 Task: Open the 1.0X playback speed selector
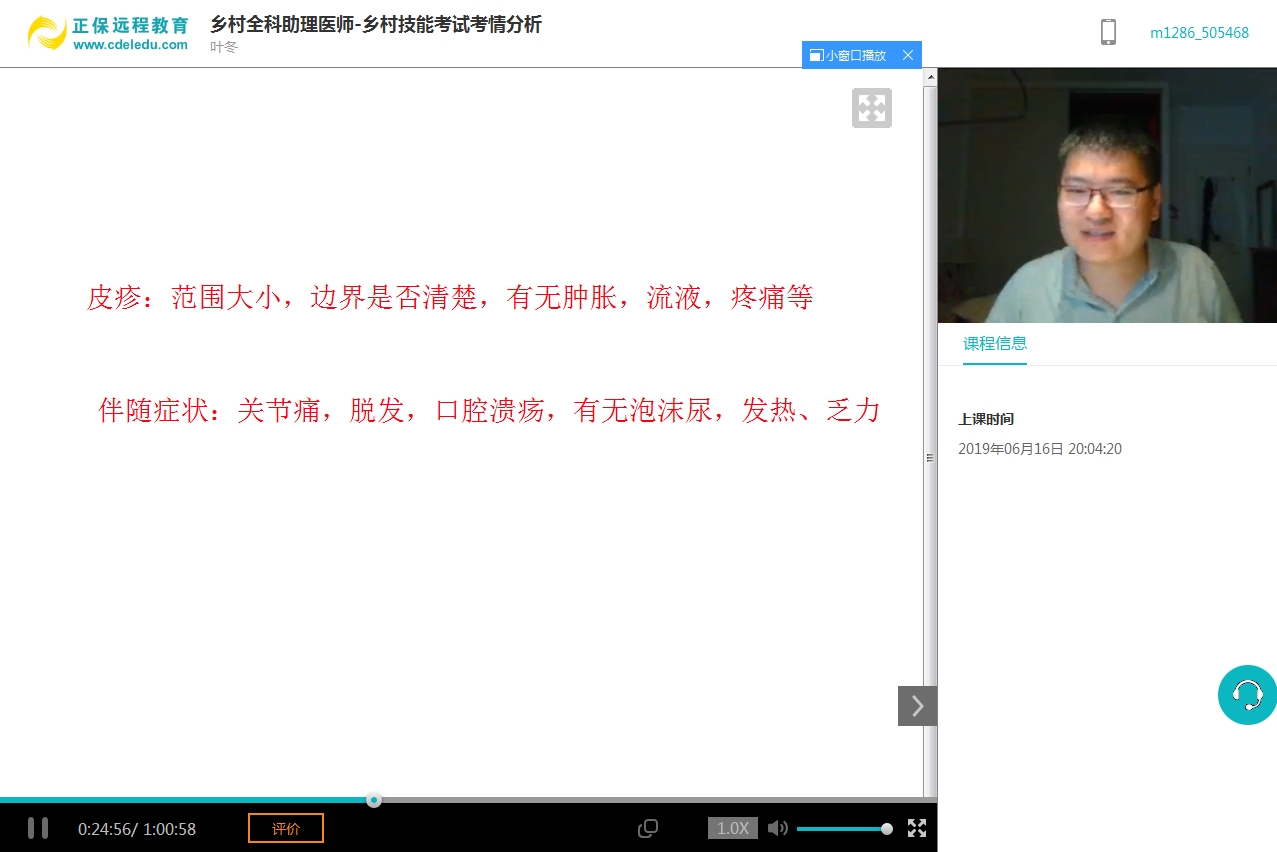(x=732, y=828)
